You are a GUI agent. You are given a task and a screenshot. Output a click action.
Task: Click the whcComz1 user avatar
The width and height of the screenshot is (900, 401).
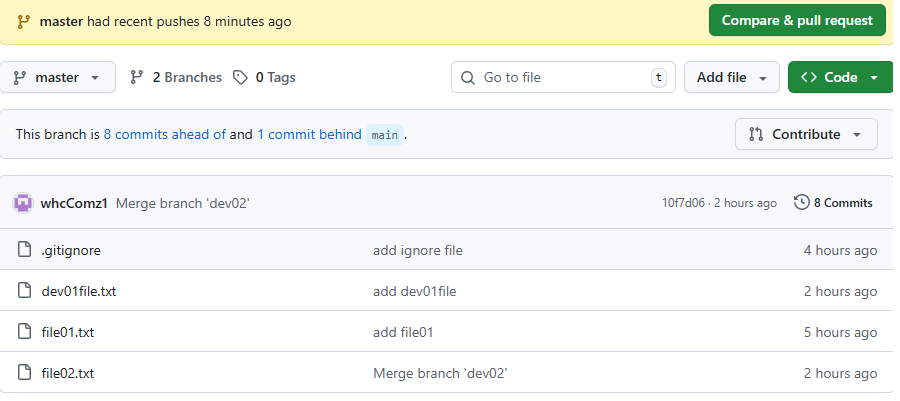click(22, 203)
